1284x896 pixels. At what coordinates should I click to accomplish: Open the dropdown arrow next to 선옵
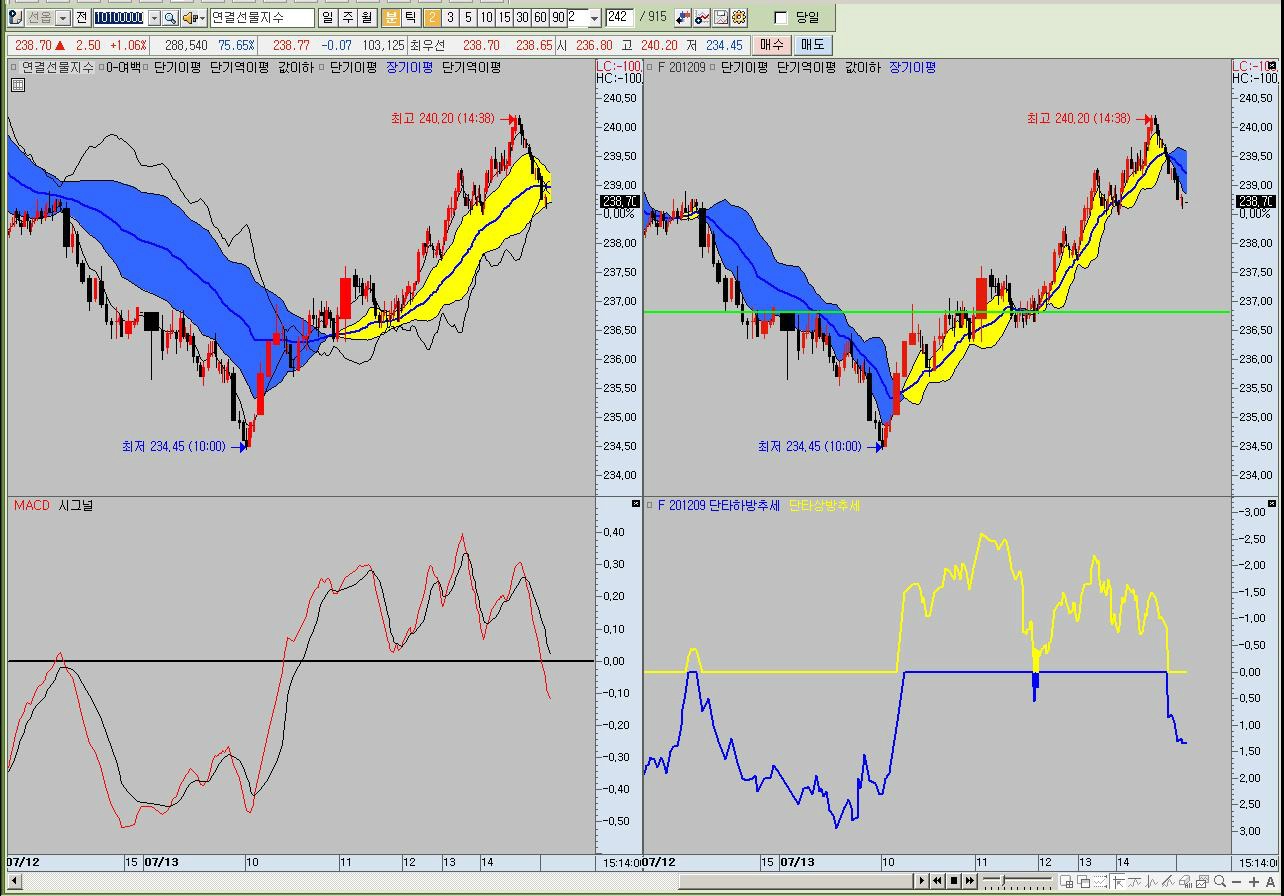point(63,18)
